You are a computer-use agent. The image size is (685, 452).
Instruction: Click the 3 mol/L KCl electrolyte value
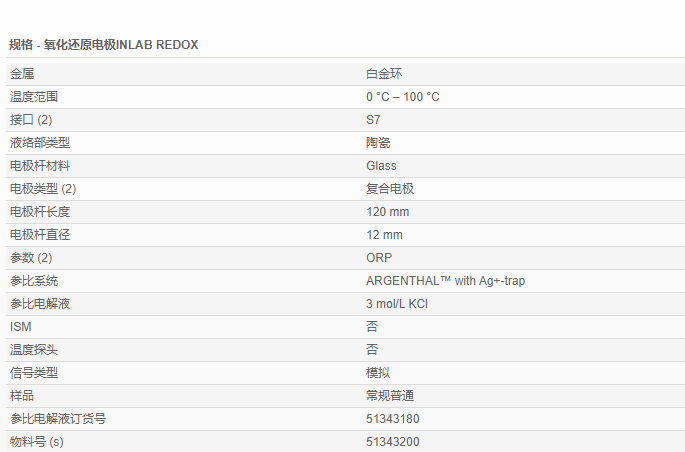click(x=398, y=304)
